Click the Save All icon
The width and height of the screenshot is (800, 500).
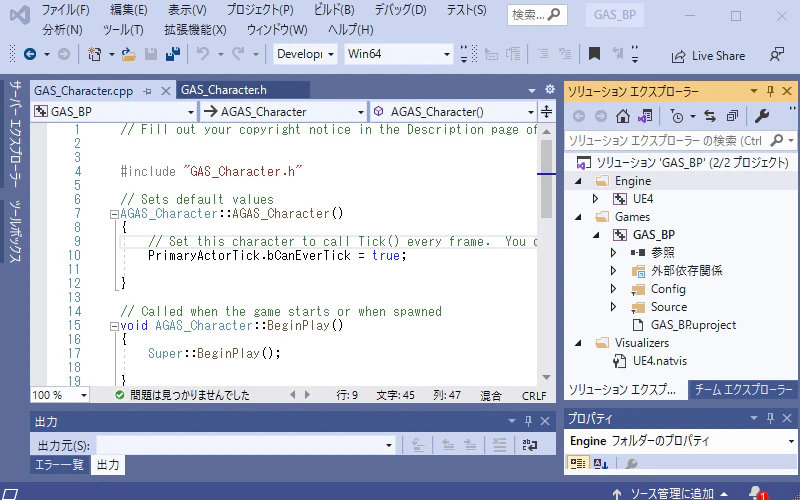pos(173,54)
